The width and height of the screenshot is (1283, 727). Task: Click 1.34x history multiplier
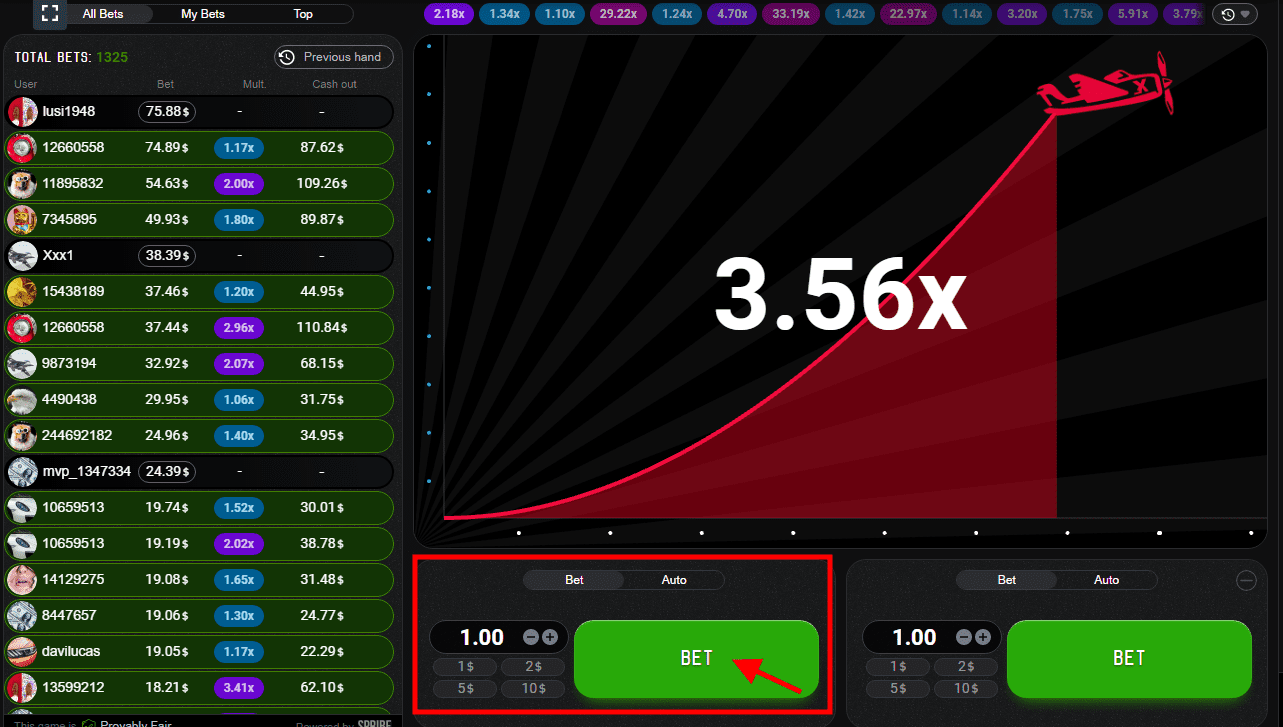click(x=504, y=14)
